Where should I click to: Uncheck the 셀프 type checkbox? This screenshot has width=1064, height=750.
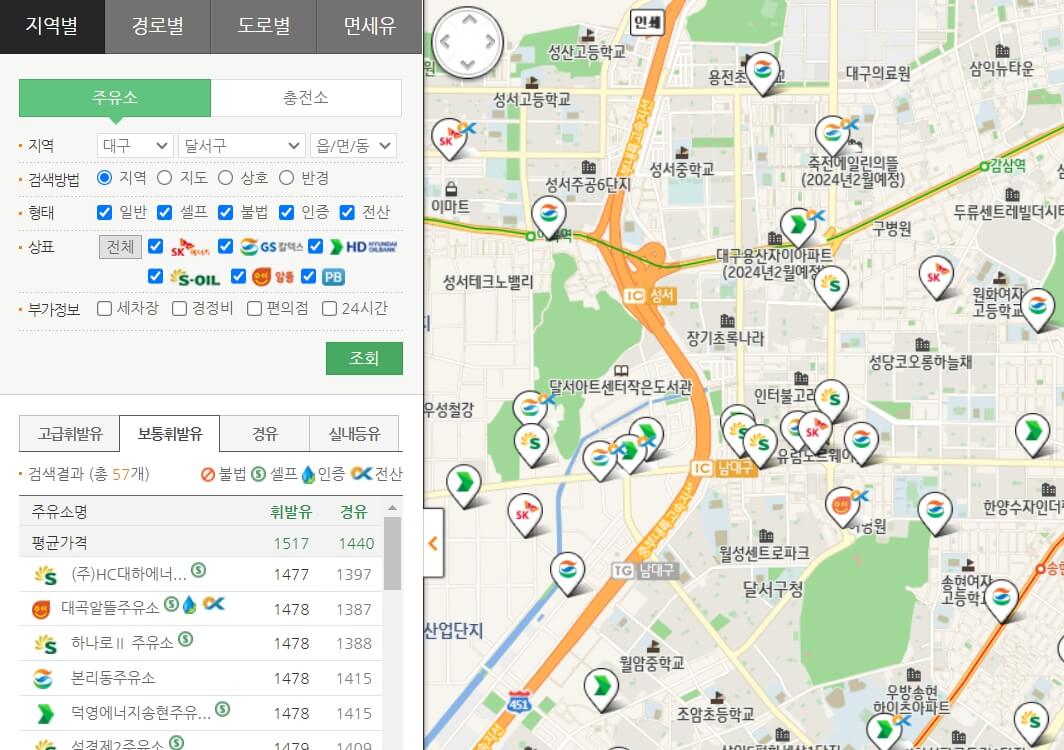(164, 212)
